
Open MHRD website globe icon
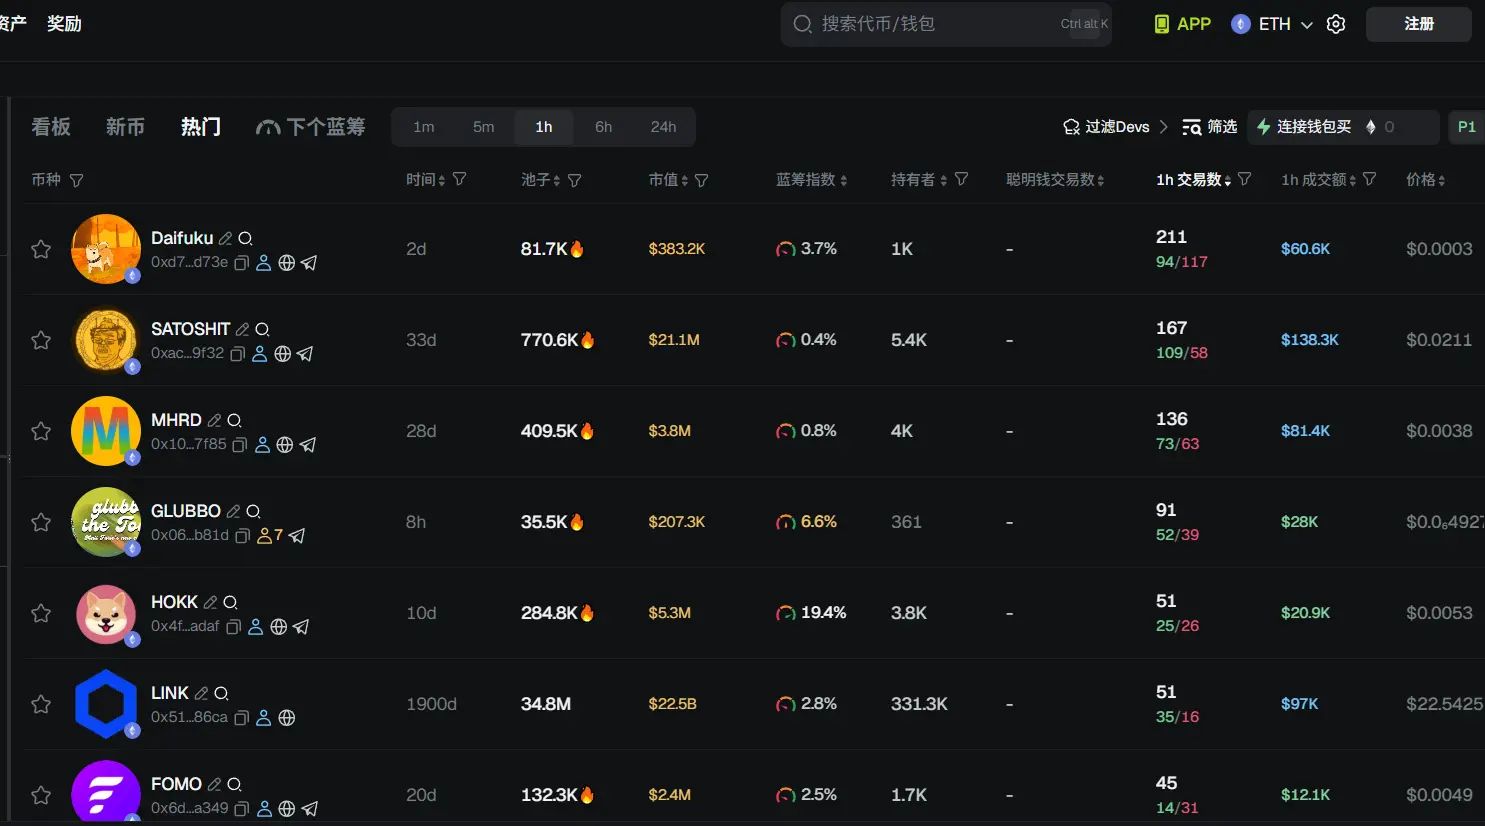click(285, 445)
